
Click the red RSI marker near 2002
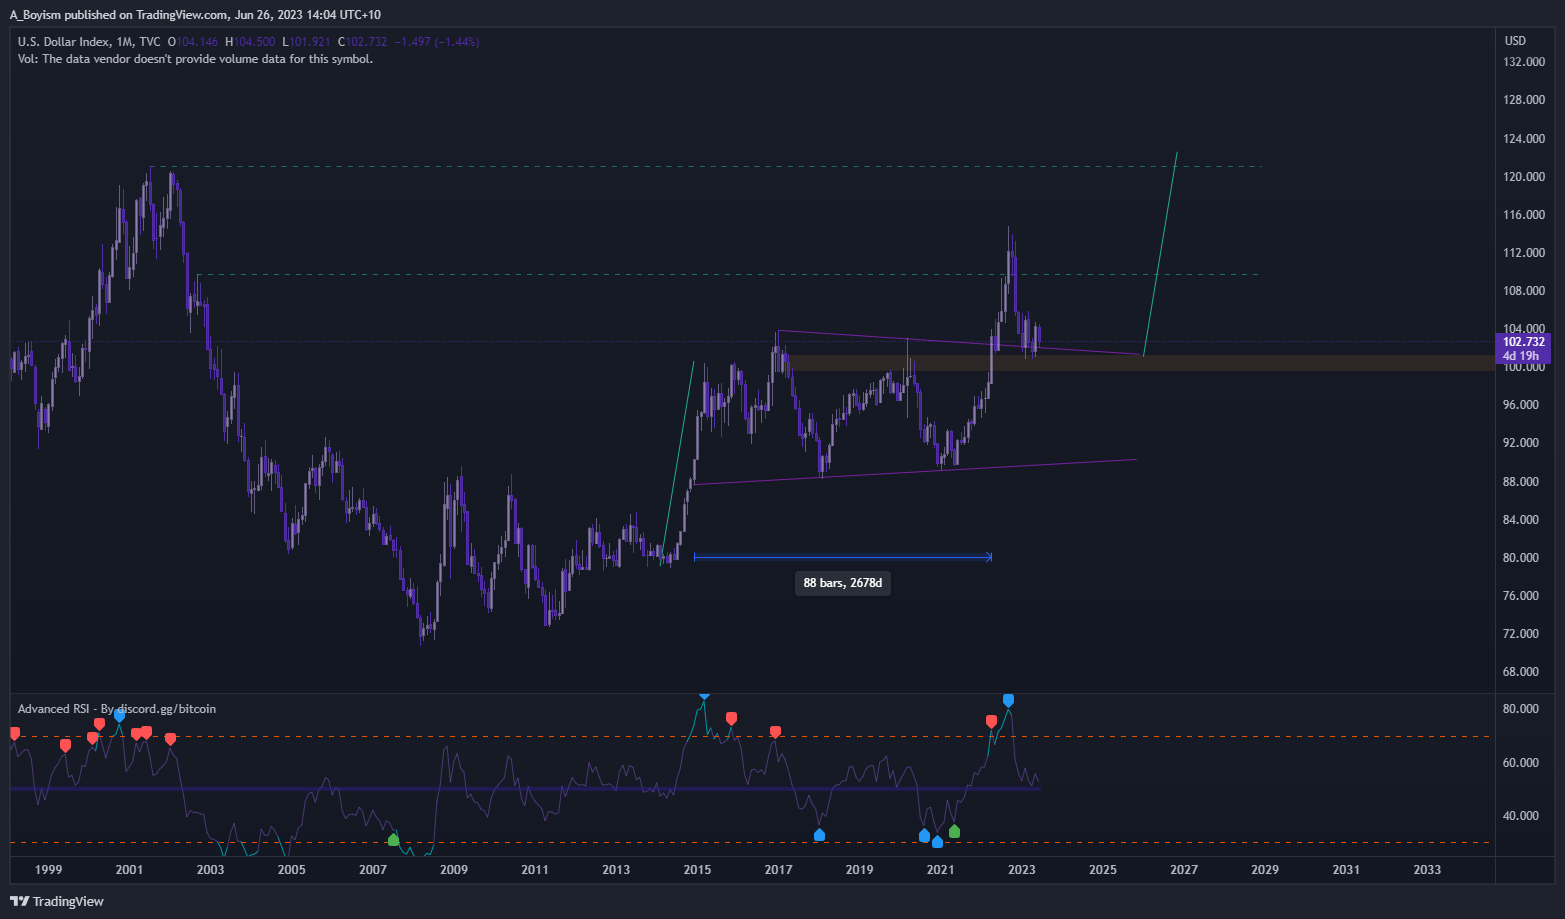point(170,739)
